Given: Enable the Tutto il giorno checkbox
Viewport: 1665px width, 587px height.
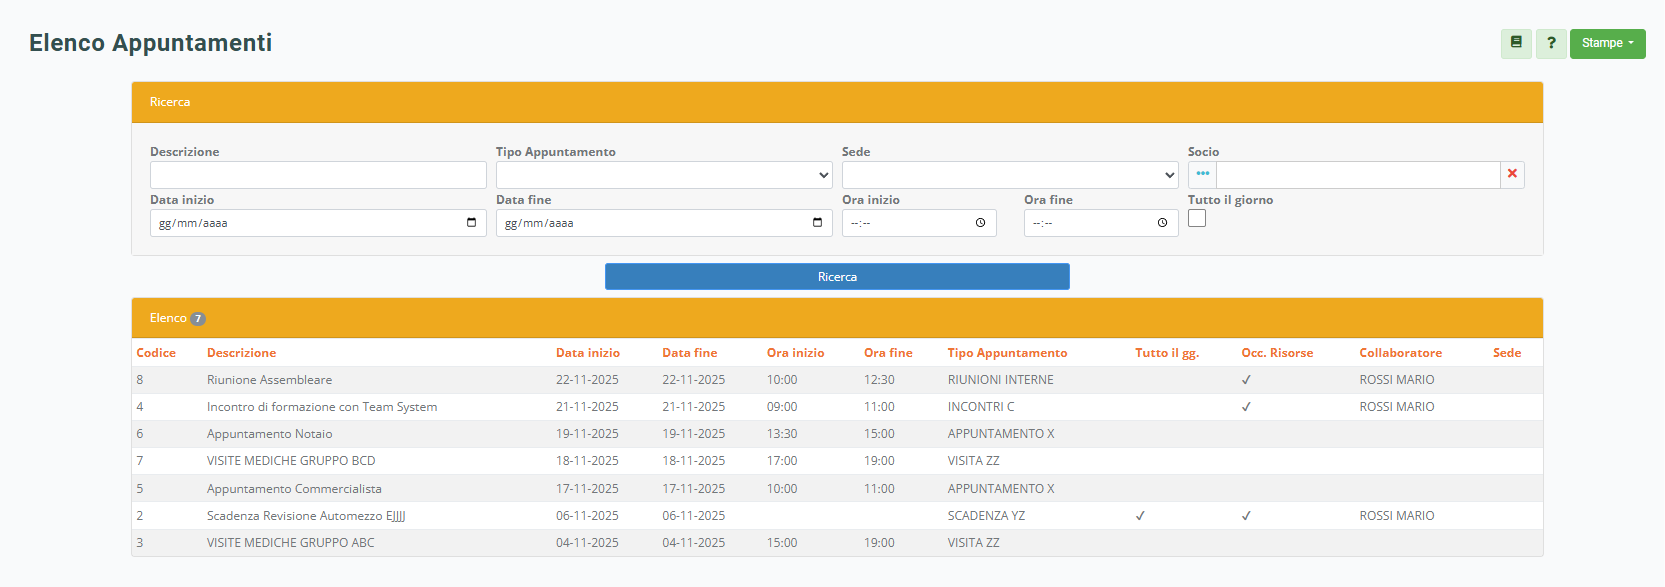Looking at the screenshot, I should pyautogui.click(x=1197, y=218).
